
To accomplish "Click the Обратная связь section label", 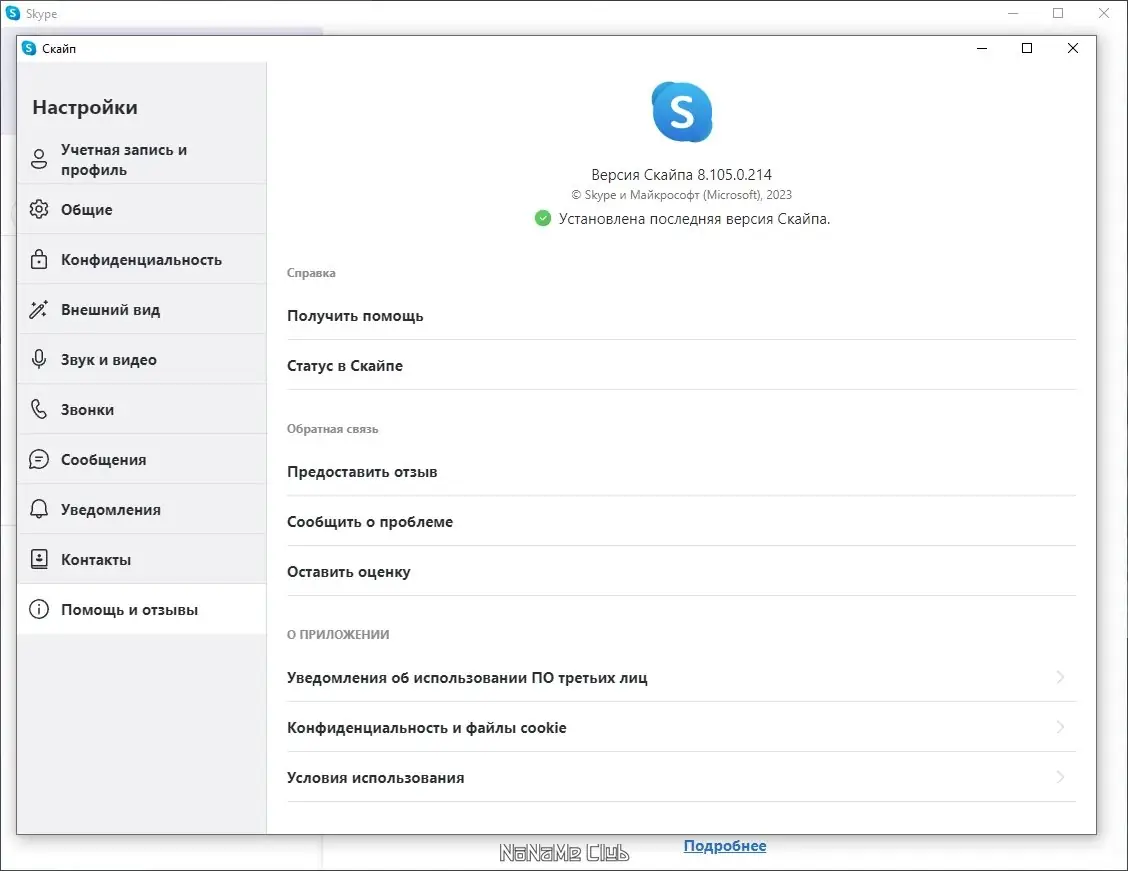I will point(332,429).
